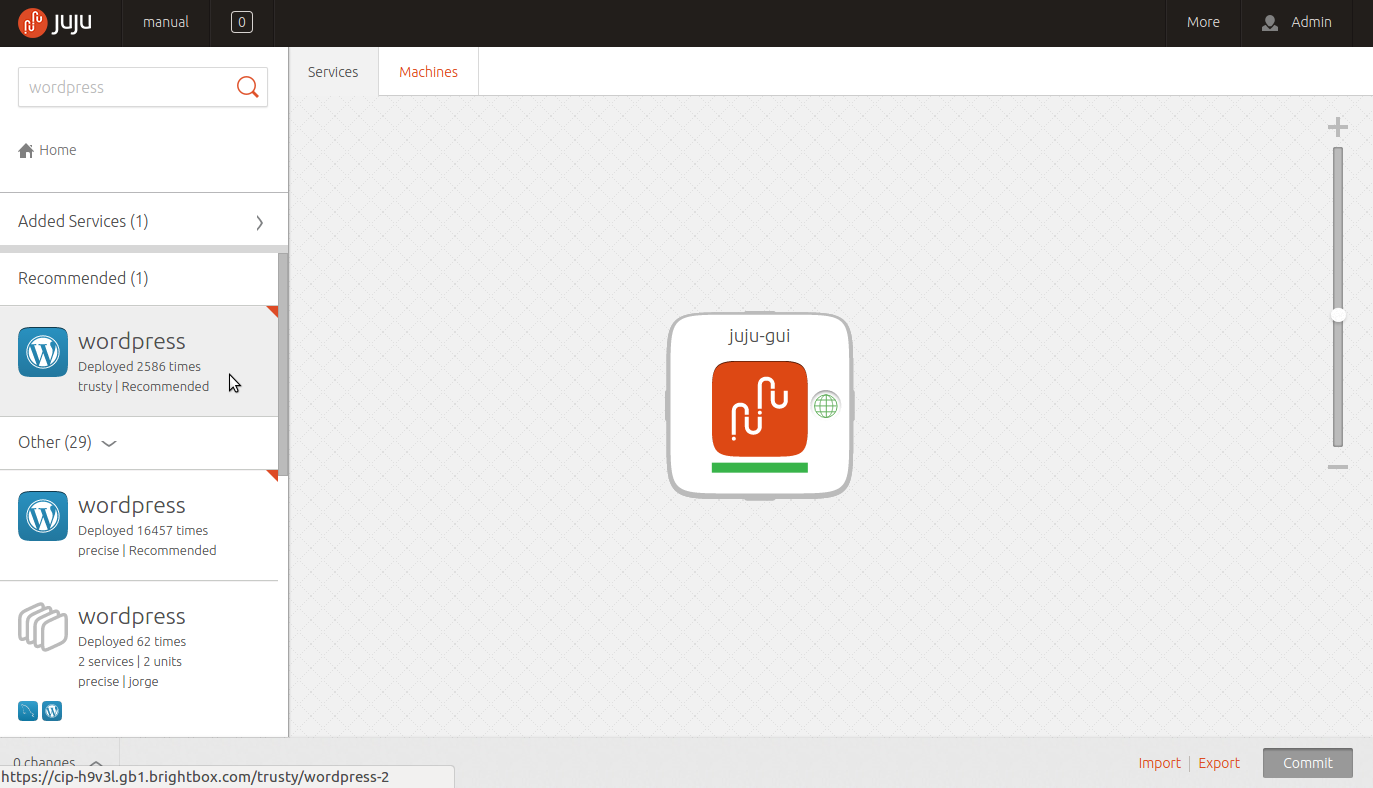
Task: Click the 'precise | jorge' text
Action: click(118, 682)
